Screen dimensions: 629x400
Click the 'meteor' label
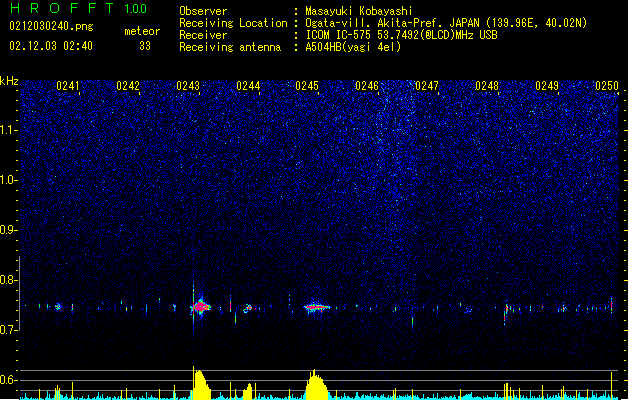[142, 31]
